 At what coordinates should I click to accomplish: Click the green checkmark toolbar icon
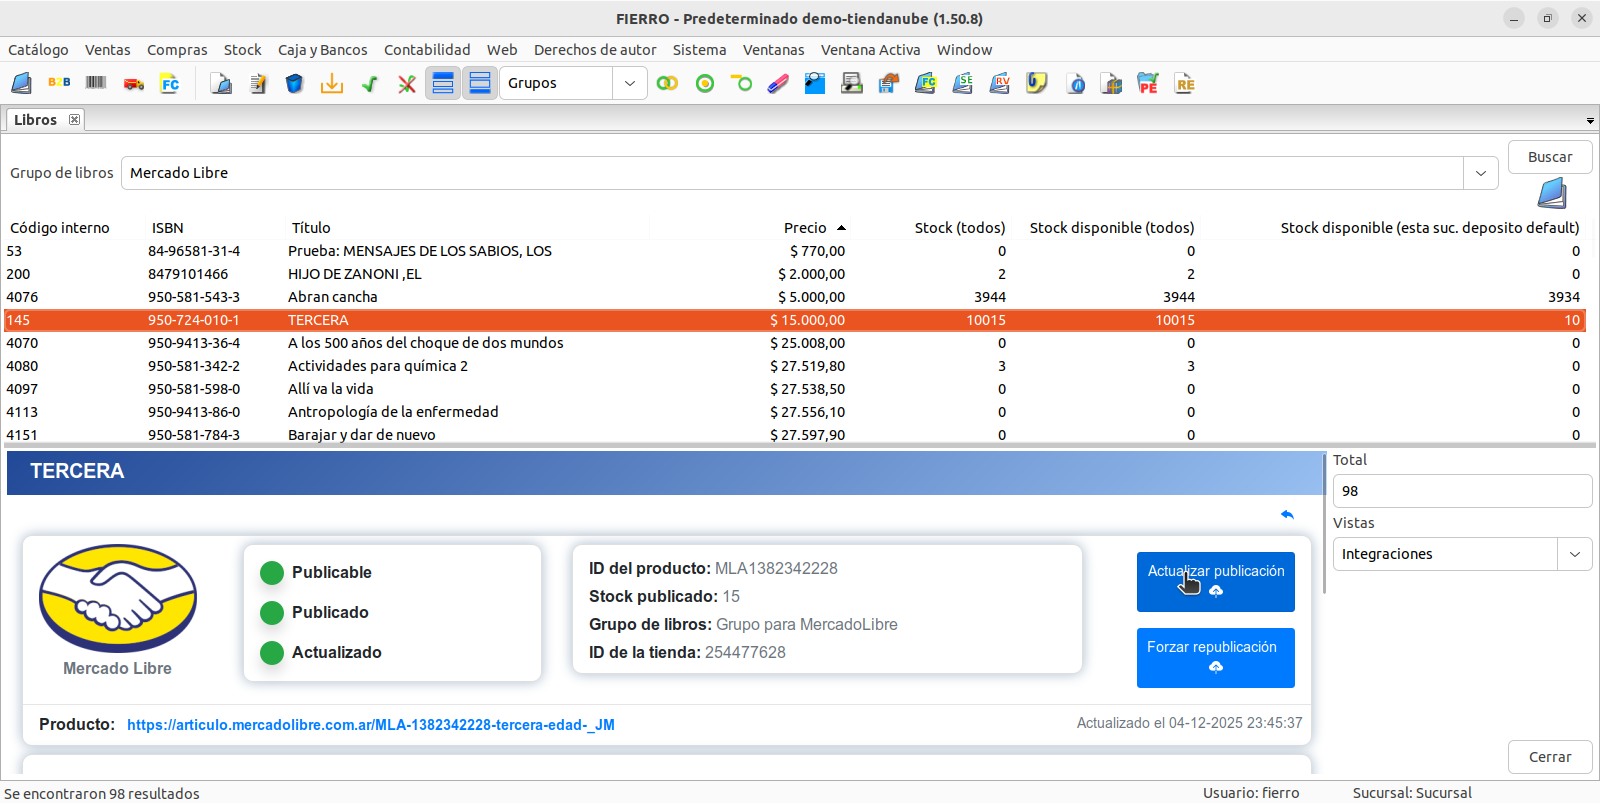pos(370,84)
